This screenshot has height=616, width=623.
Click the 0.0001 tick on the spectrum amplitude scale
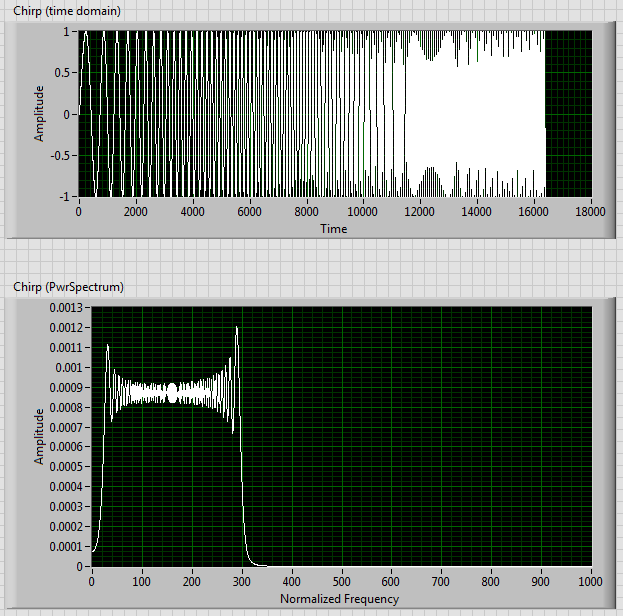click(x=66, y=547)
